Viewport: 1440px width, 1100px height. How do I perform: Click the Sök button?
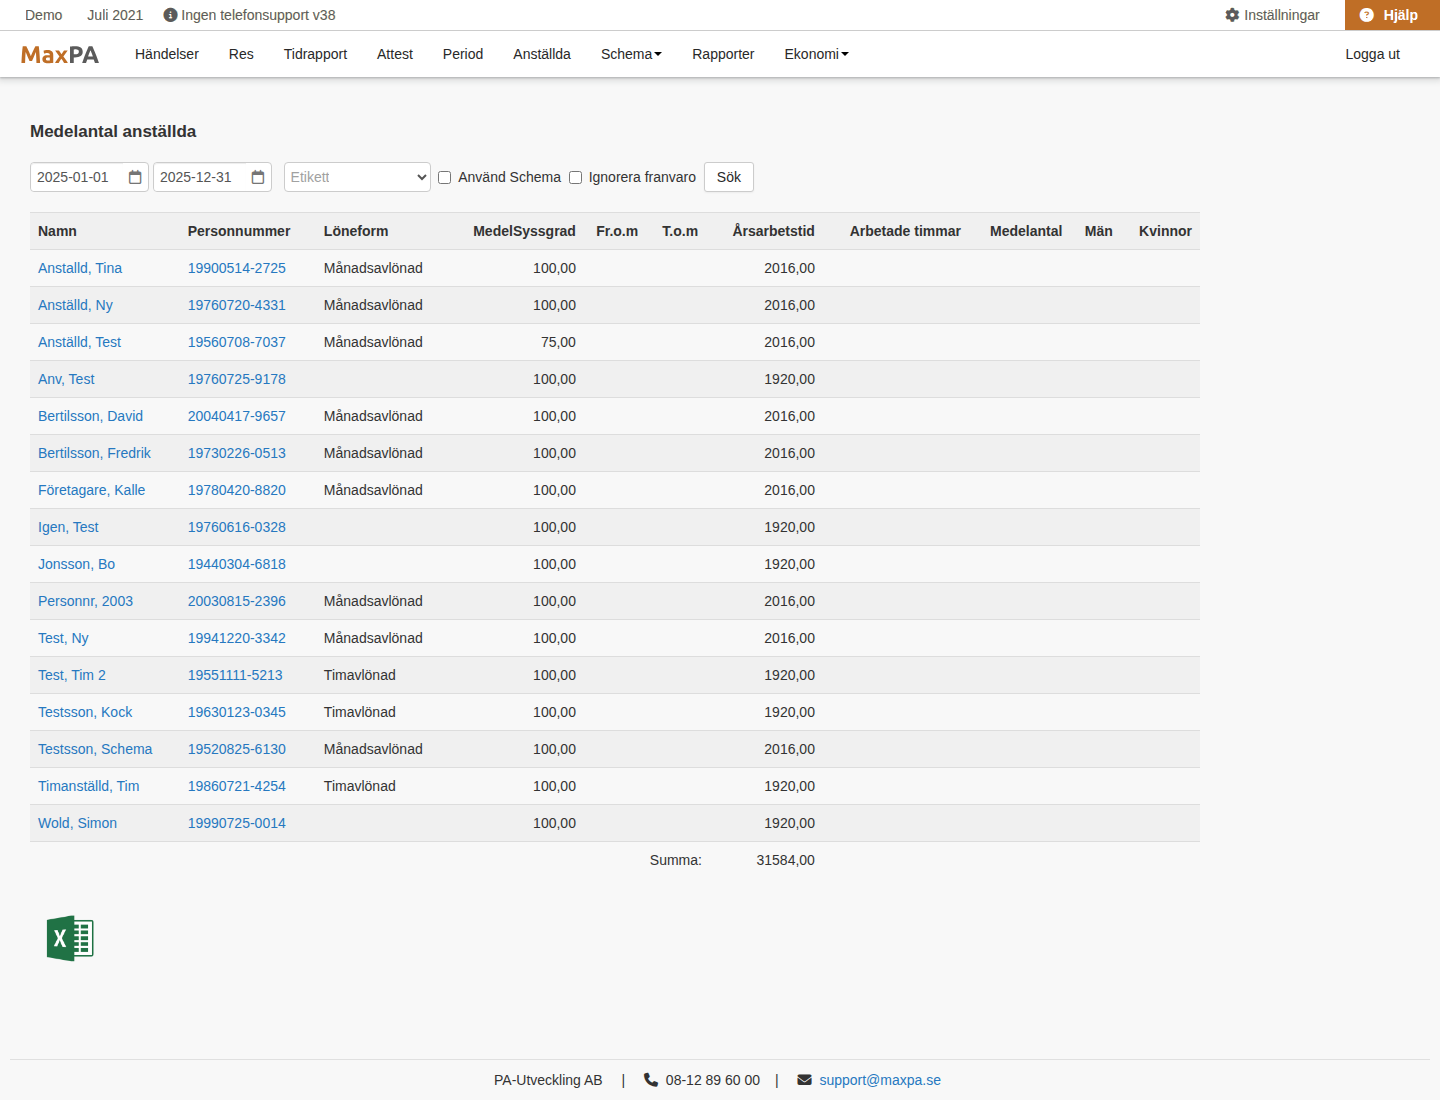[x=729, y=177]
